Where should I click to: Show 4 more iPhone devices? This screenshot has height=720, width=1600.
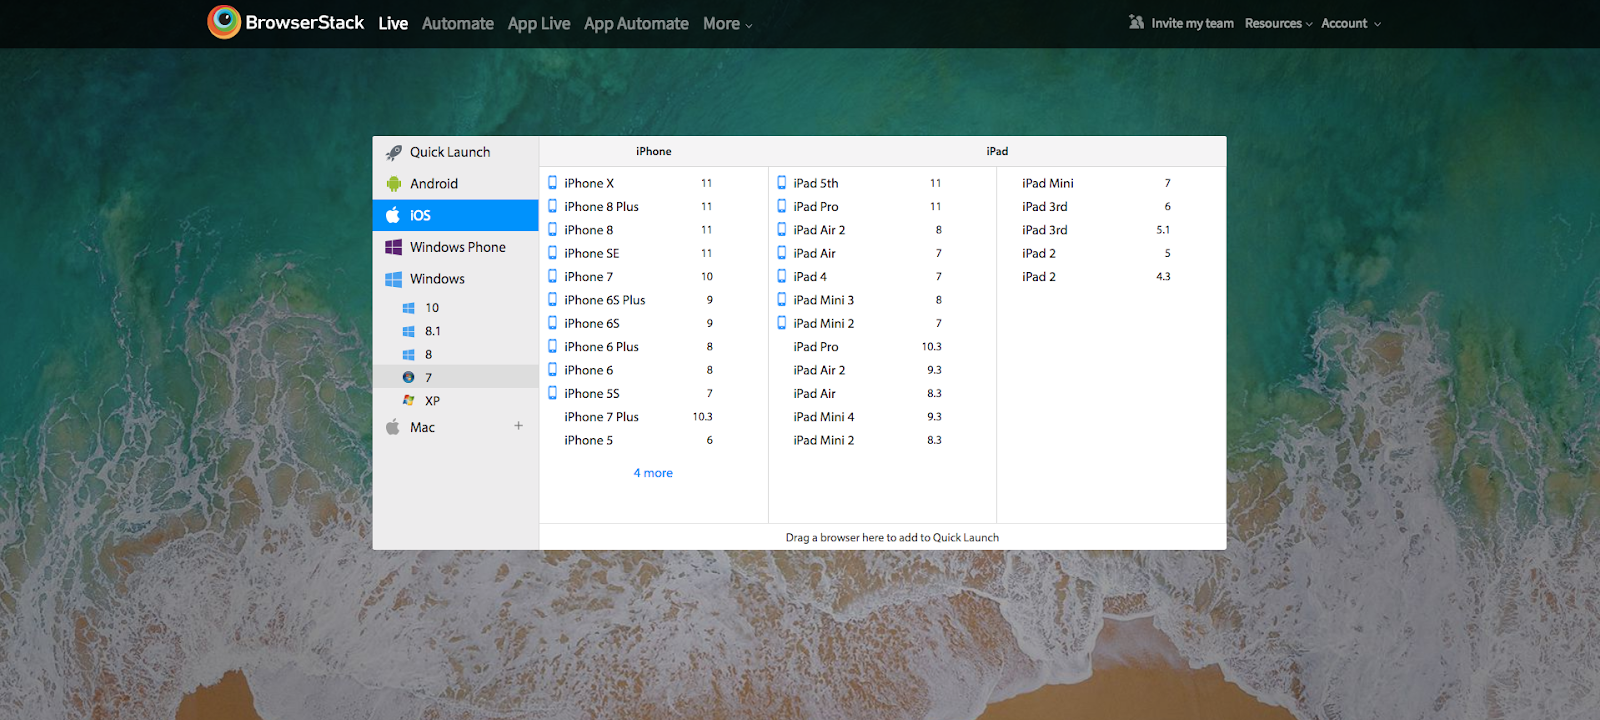[x=653, y=473]
